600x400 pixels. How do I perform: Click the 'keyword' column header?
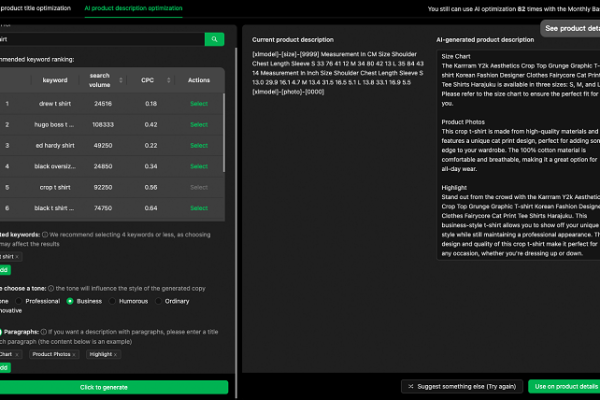pos(55,80)
